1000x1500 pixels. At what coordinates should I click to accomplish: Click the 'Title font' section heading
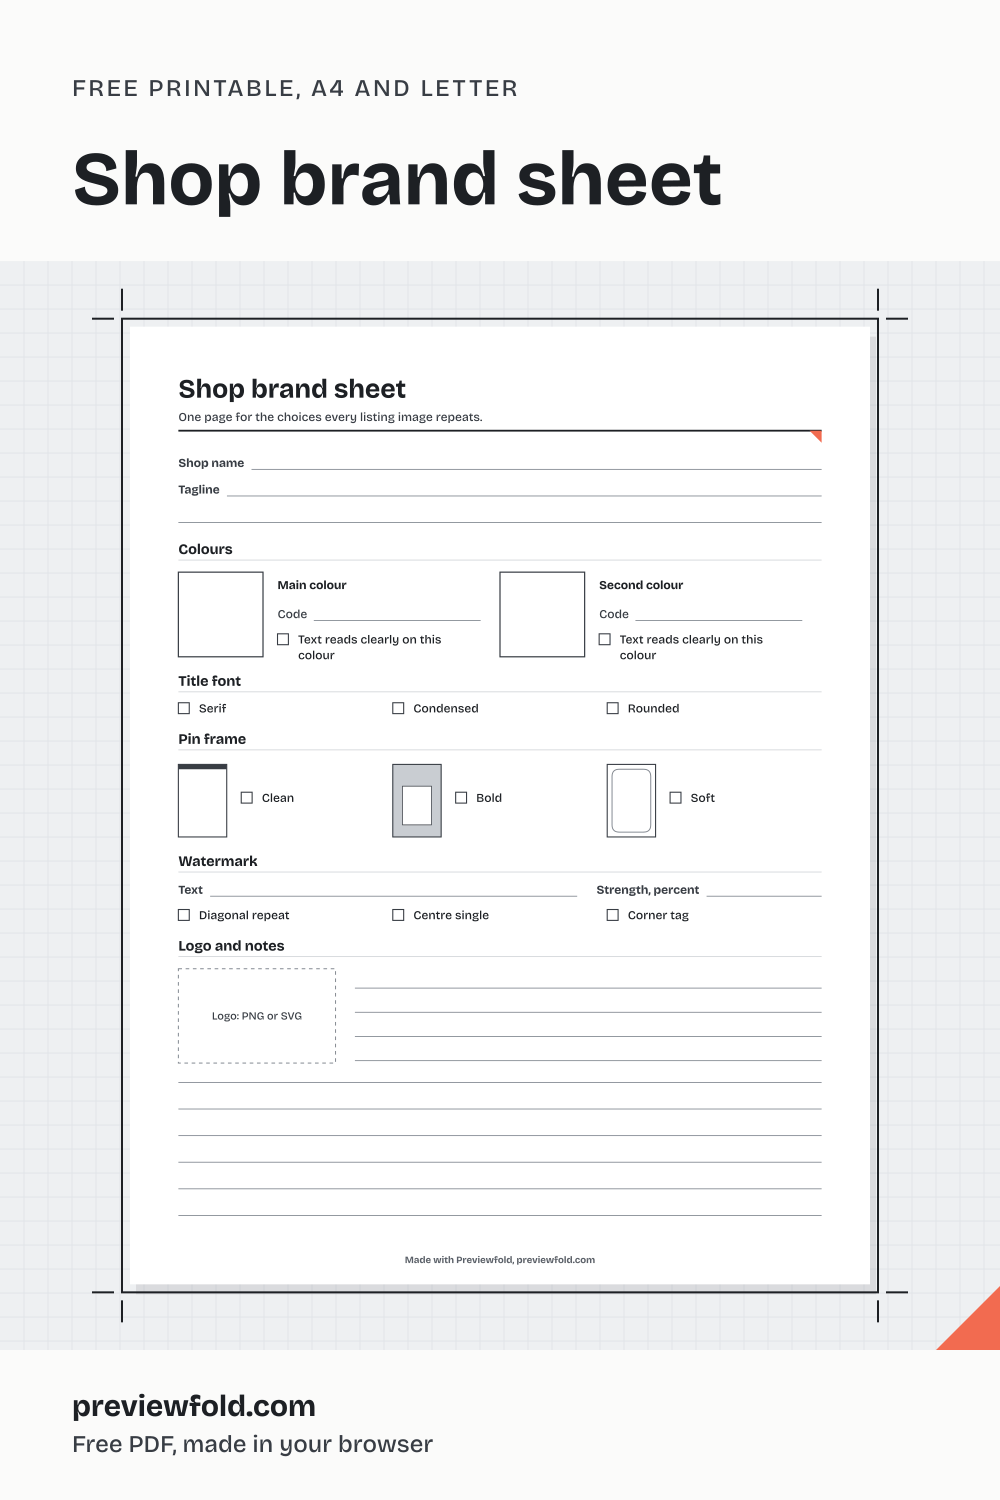(x=209, y=681)
